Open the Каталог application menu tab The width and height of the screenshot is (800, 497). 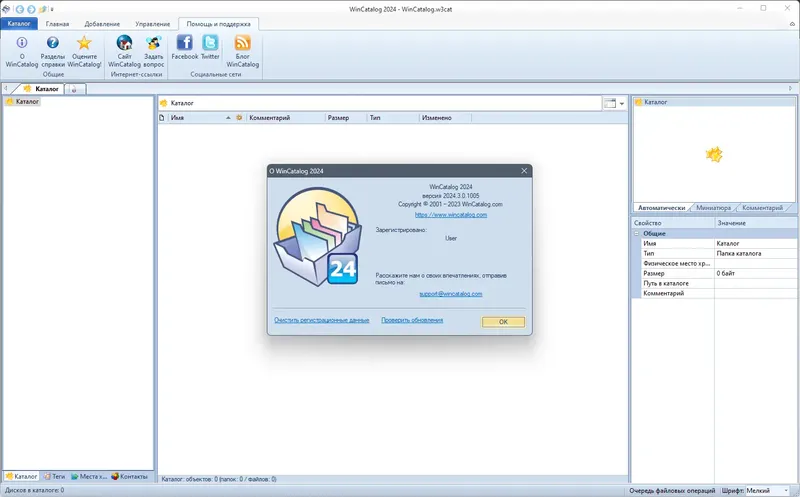19,23
